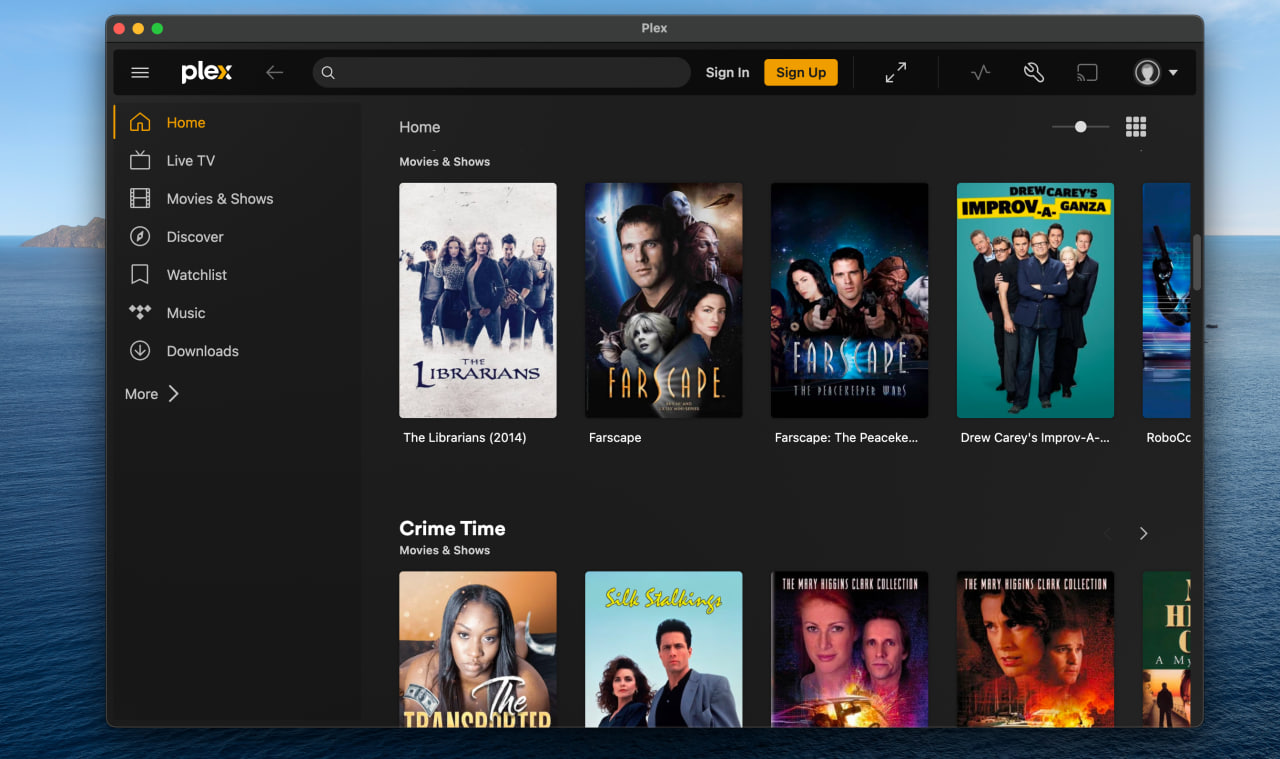Expand the More sidebar section

(152, 393)
